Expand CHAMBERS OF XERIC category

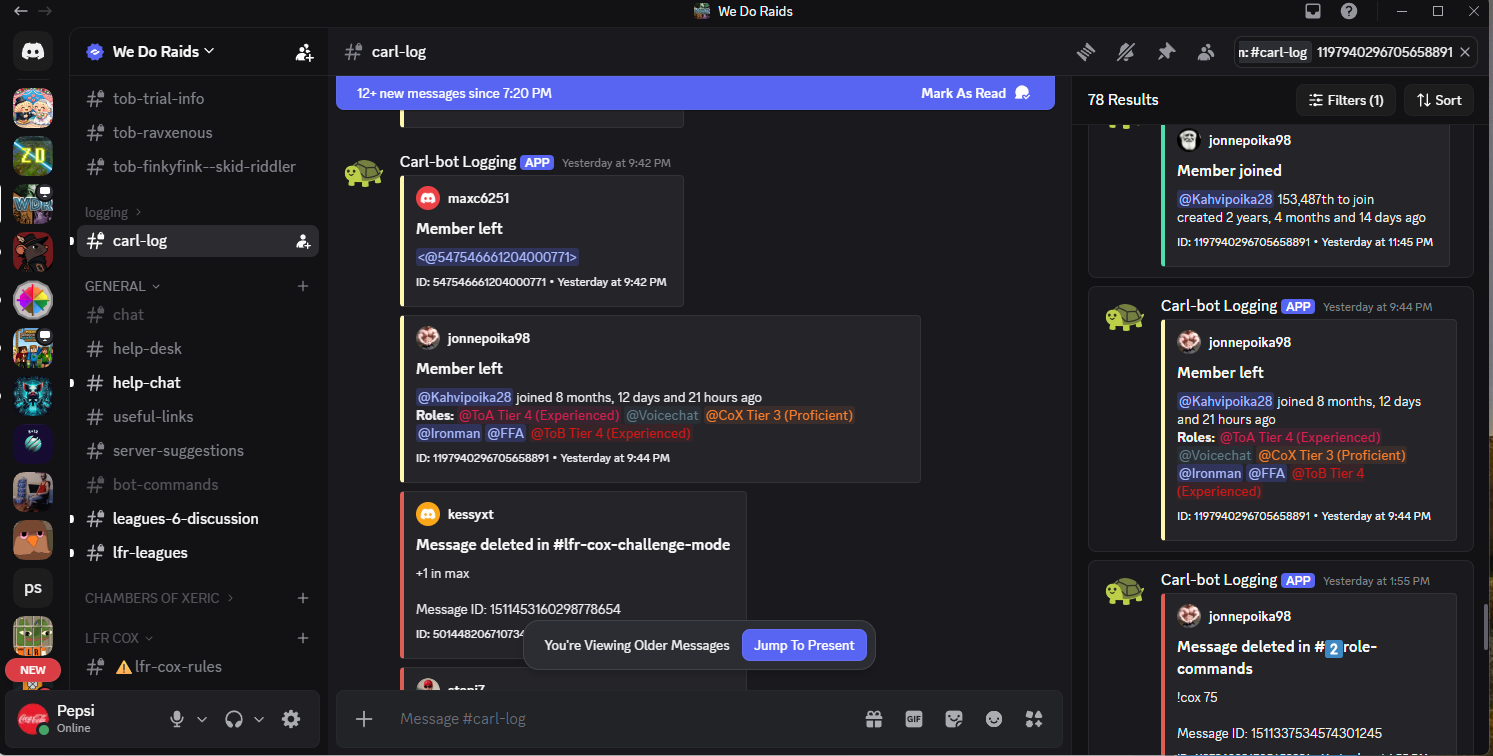(x=160, y=598)
